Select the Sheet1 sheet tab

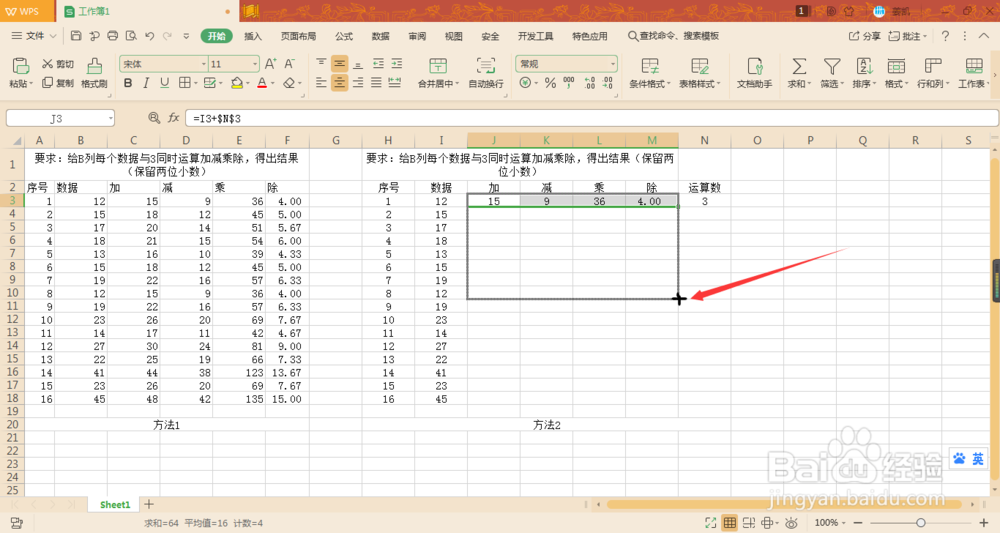click(115, 504)
